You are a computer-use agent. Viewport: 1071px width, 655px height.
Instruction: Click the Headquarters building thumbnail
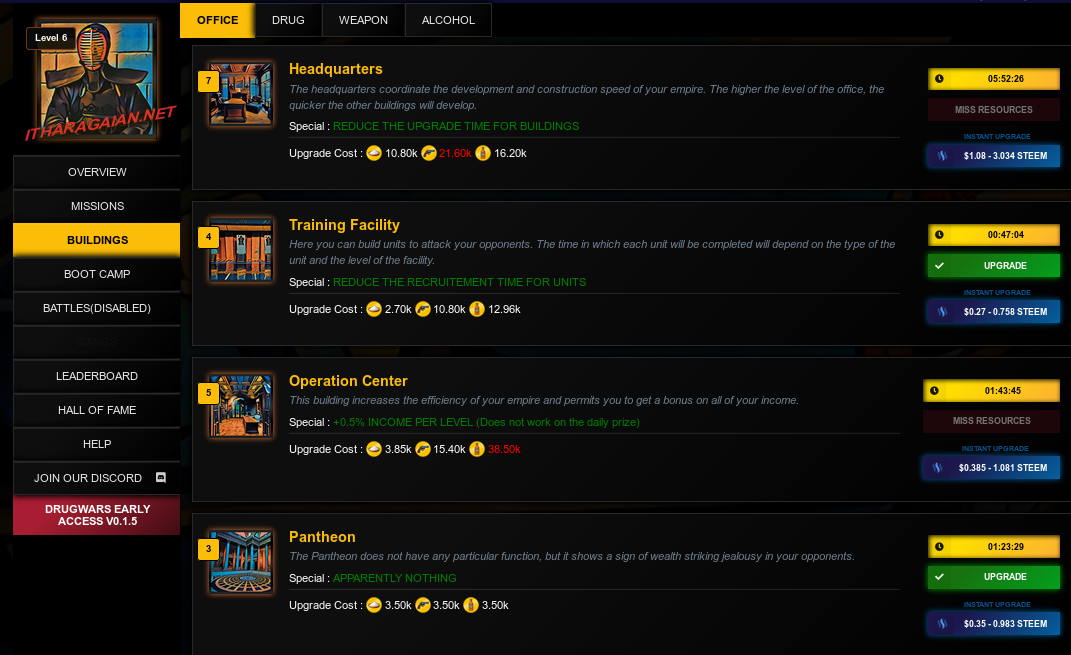tap(241, 94)
